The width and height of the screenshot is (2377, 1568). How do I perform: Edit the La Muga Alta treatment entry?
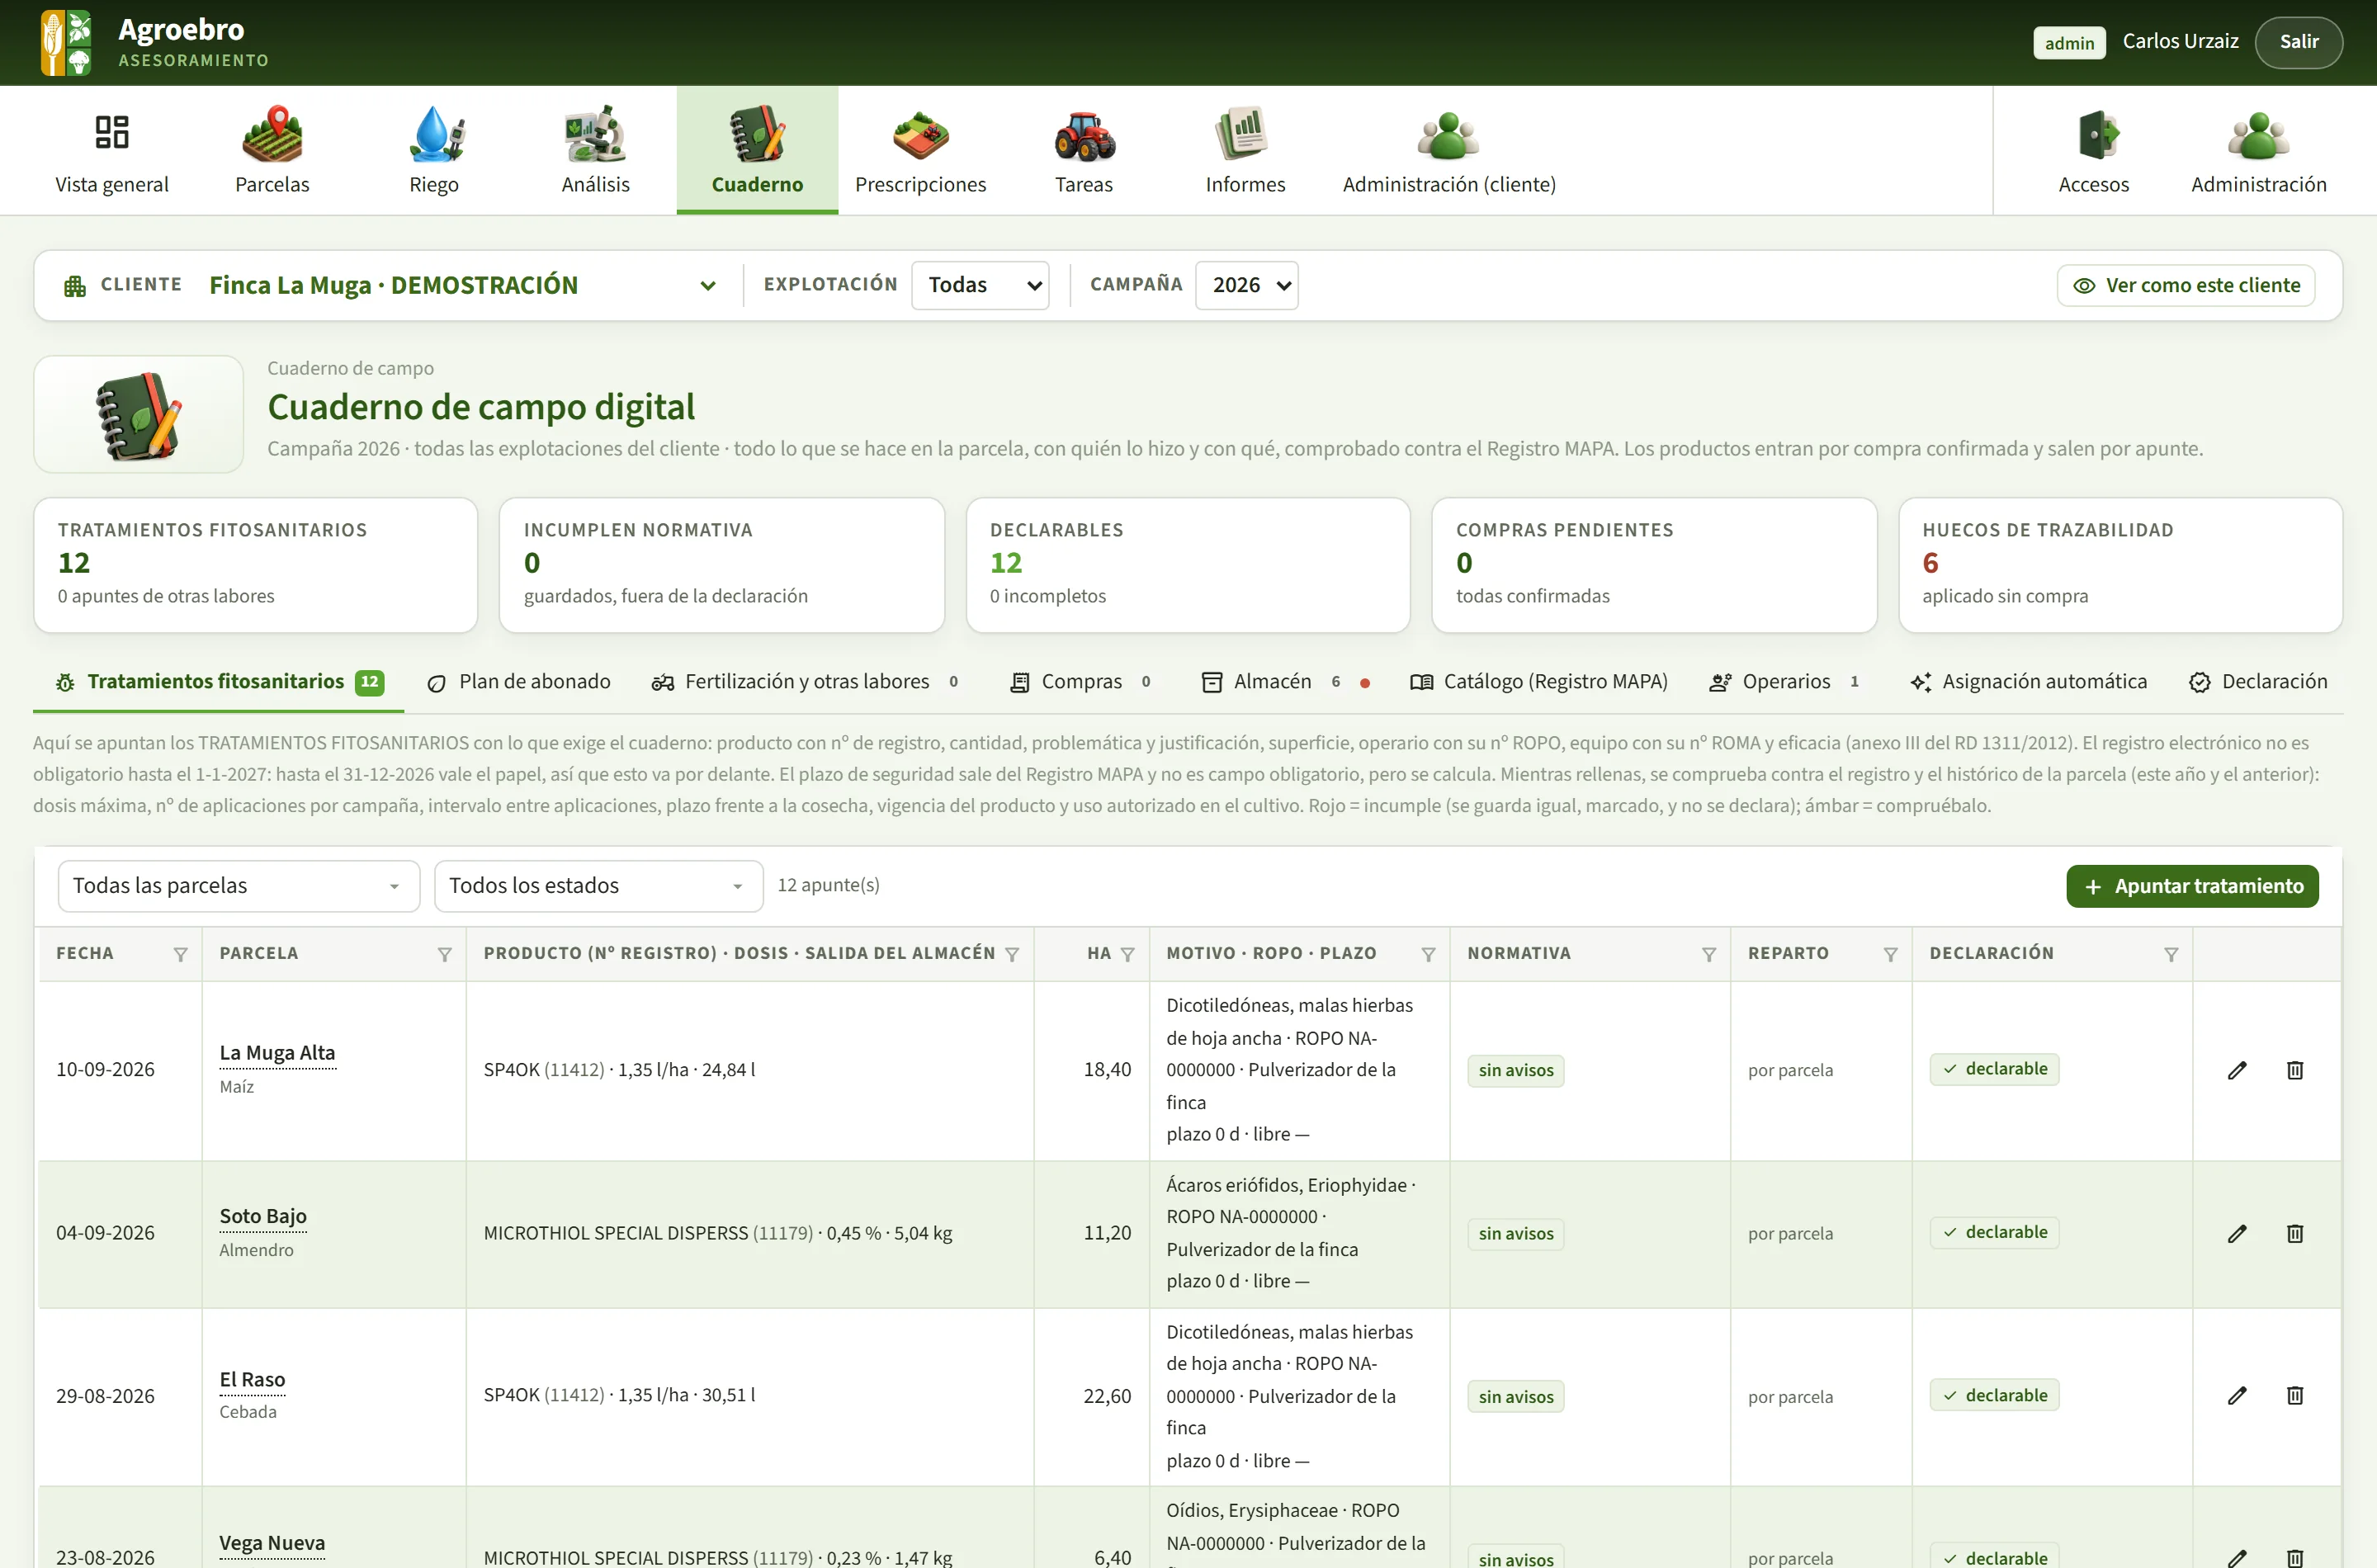(2237, 1070)
